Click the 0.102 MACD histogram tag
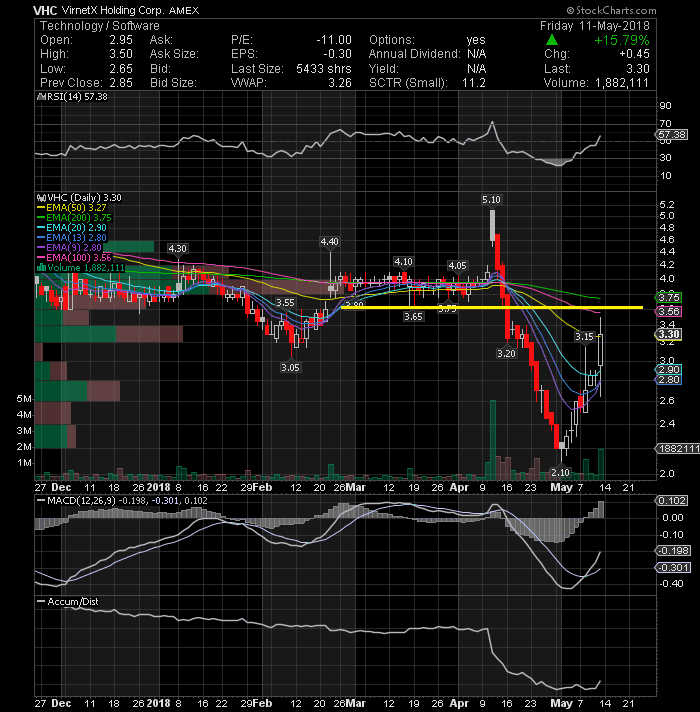The width and height of the screenshot is (700, 712). pos(672,500)
